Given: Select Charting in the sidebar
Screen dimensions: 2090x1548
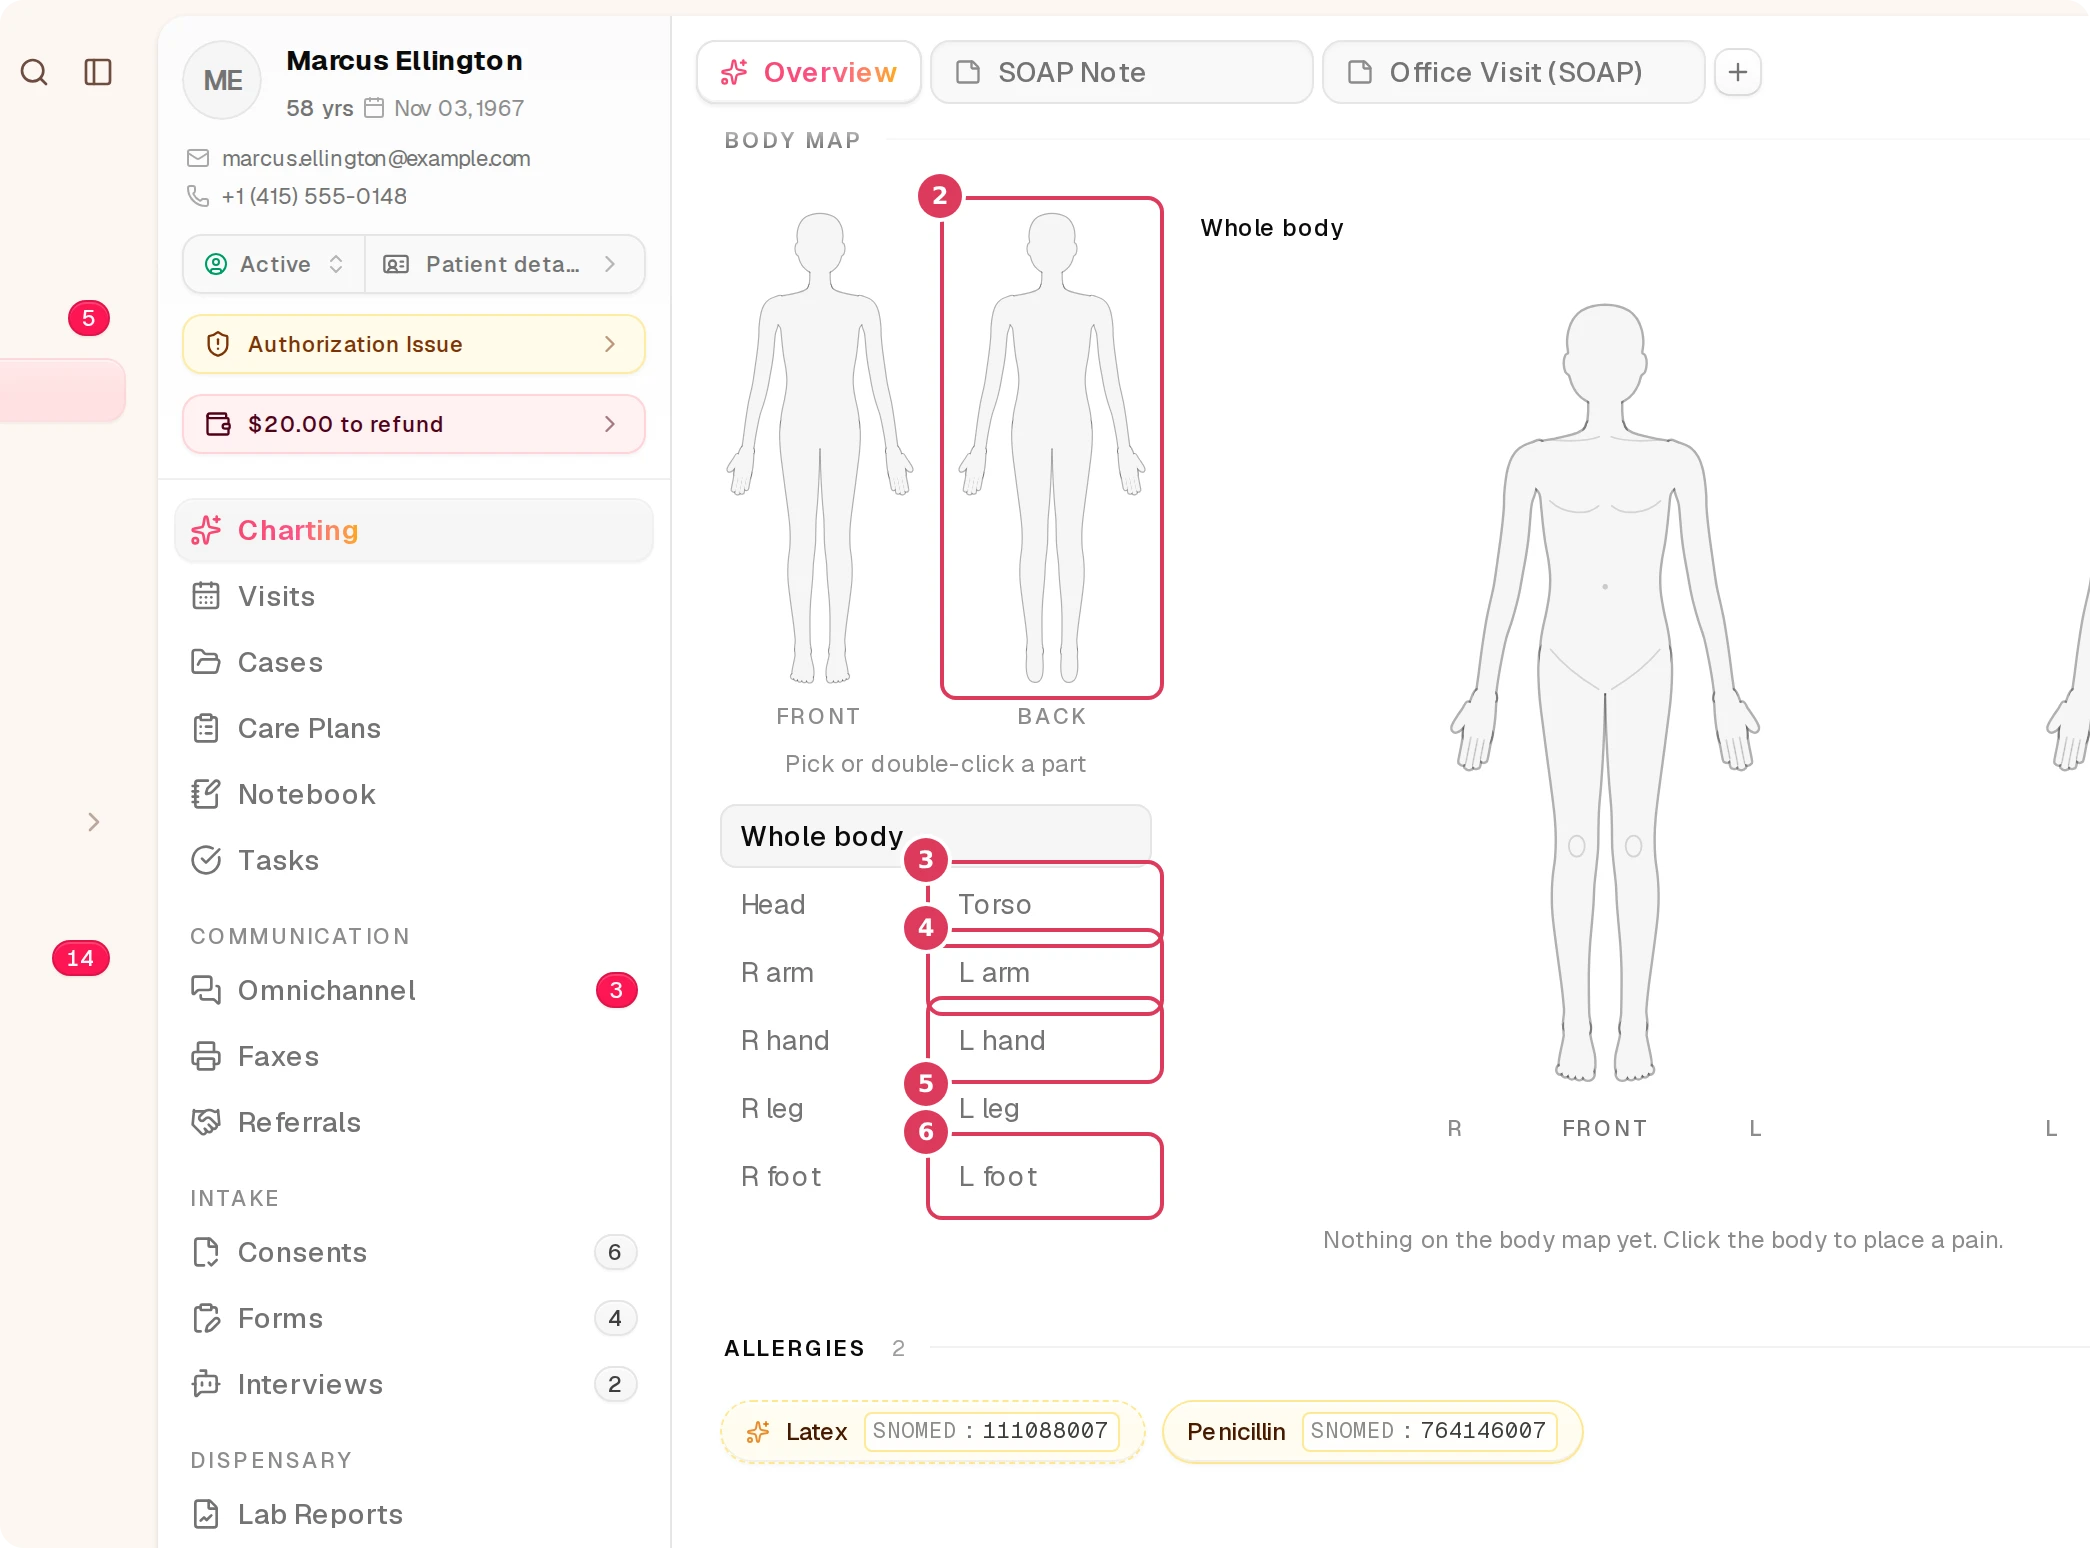Looking at the screenshot, I should pyautogui.click(x=414, y=530).
